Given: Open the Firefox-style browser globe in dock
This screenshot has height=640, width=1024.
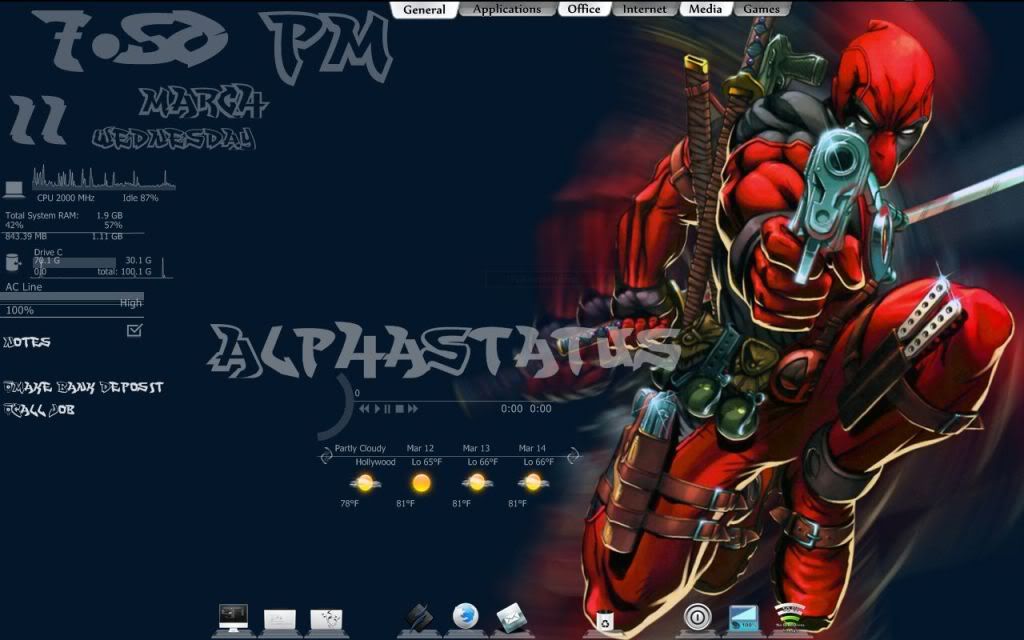Looking at the screenshot, I should (x=465, y=616).
